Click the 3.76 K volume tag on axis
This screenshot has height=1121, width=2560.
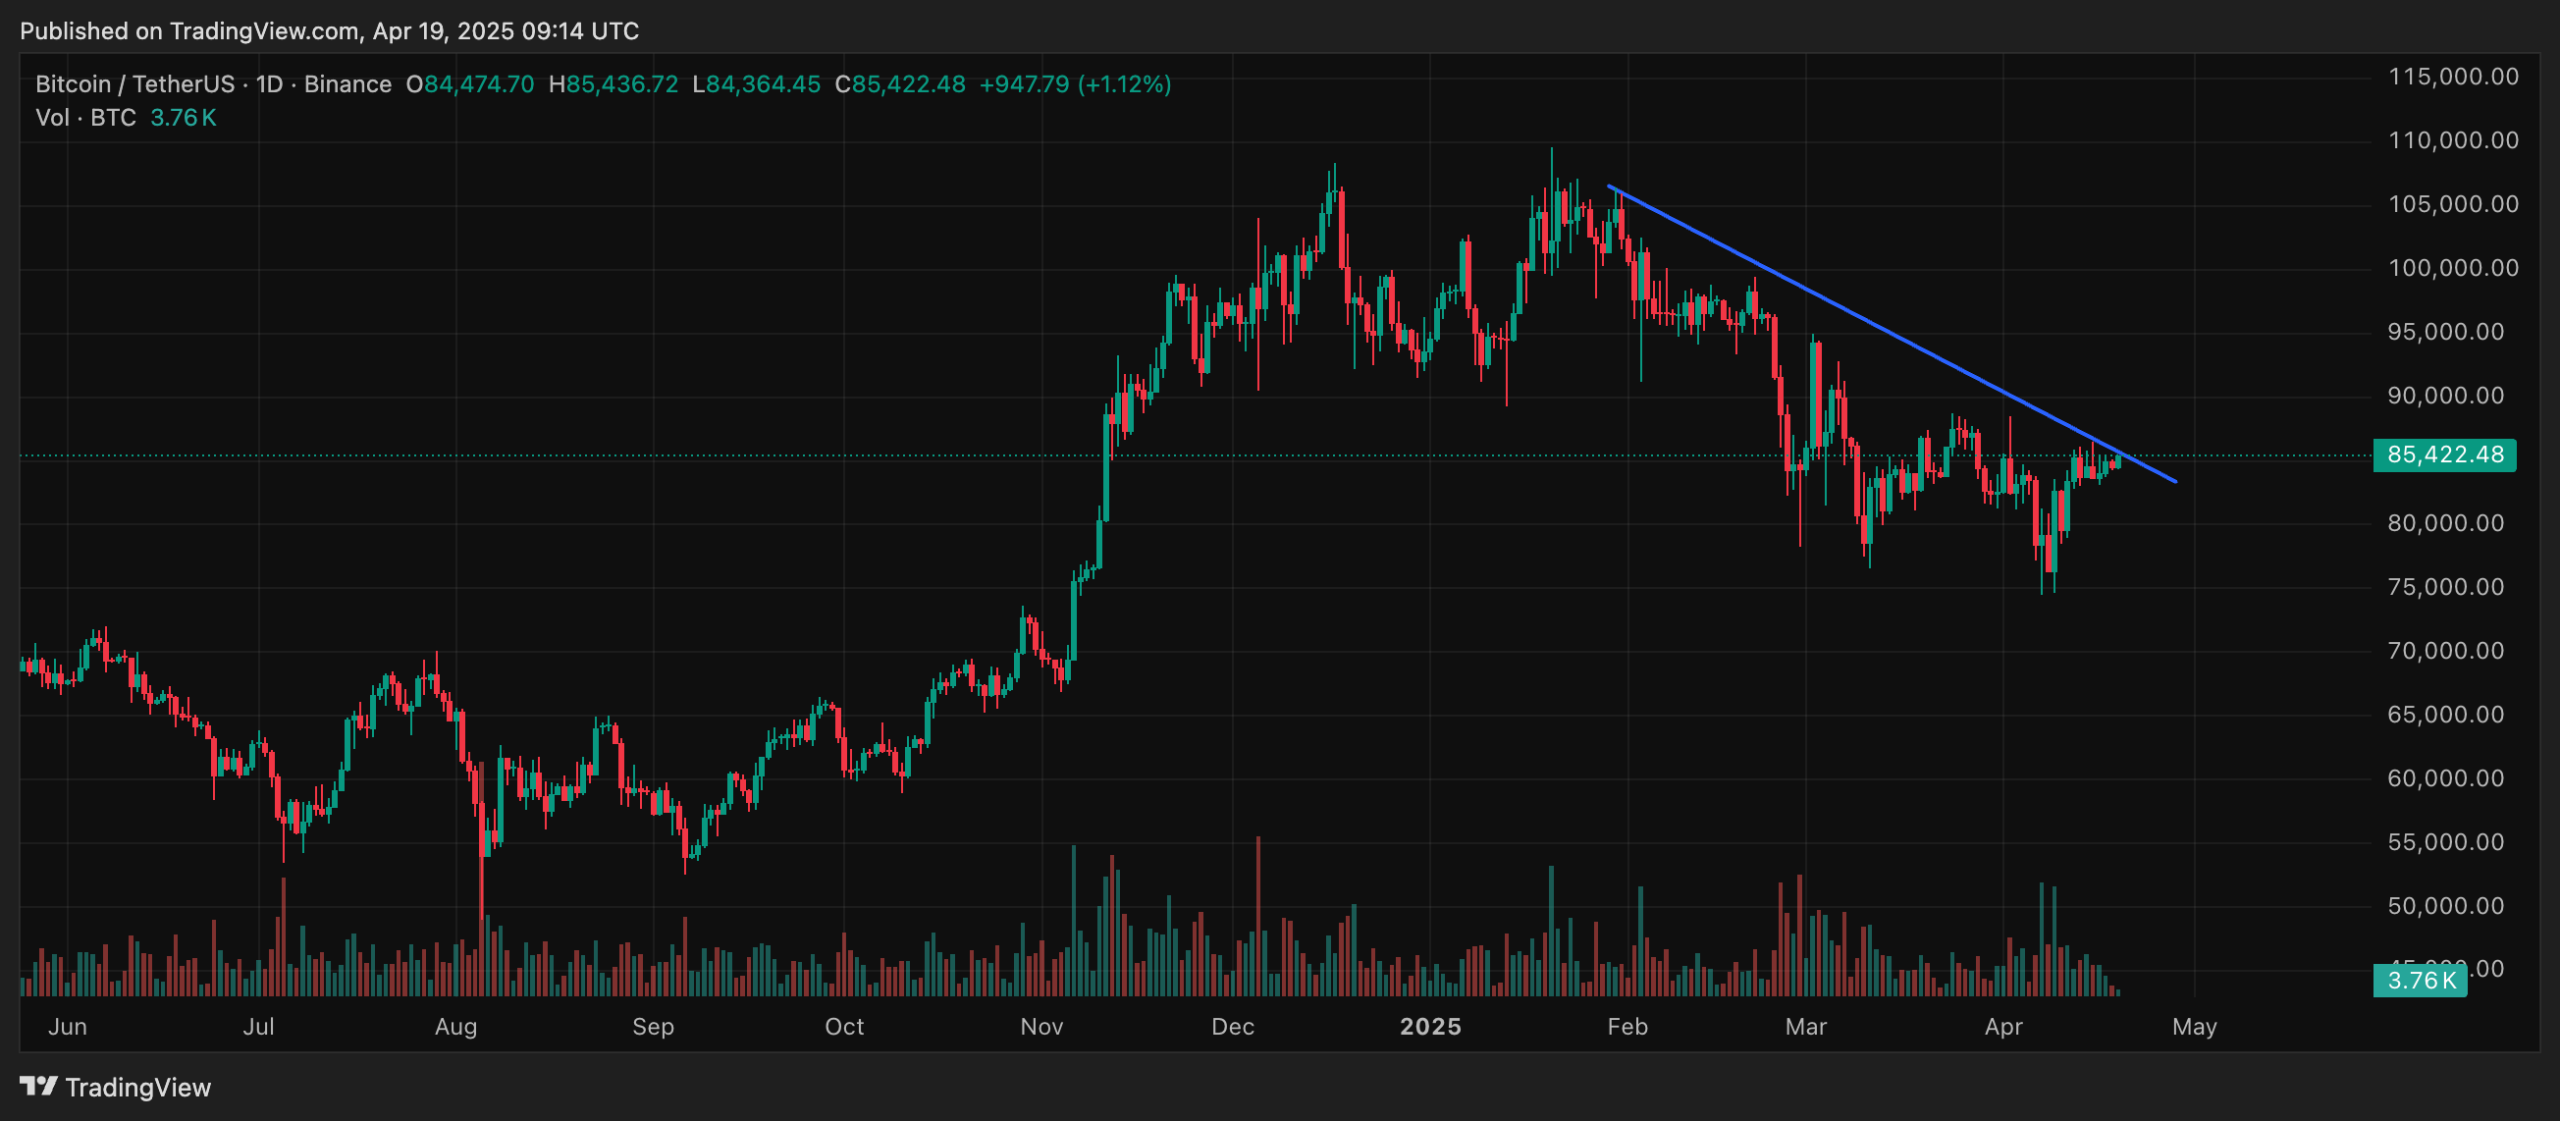tap(2420, 980)
